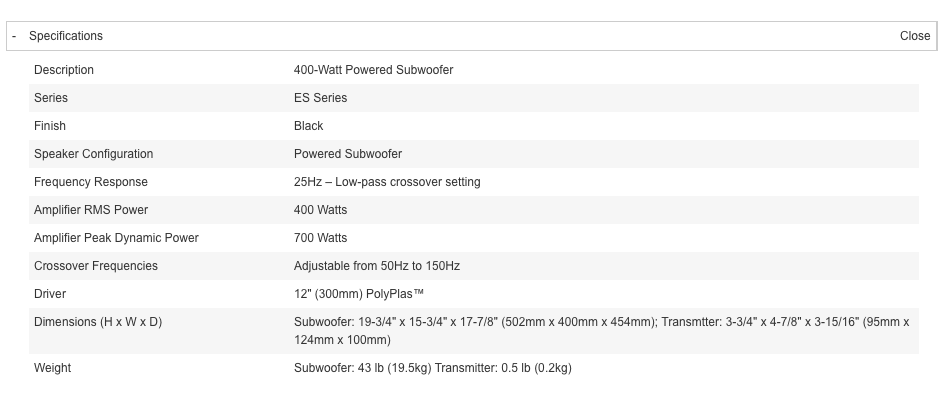Click the 25Hz Low-pass crossover value
Image resolution: width=948 pixels, height=404 pixels.
coord(387,182)
